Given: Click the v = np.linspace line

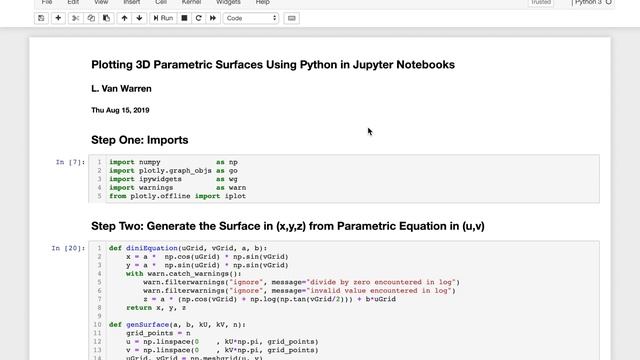Looking at the screenshot, I should coord(222,351).
